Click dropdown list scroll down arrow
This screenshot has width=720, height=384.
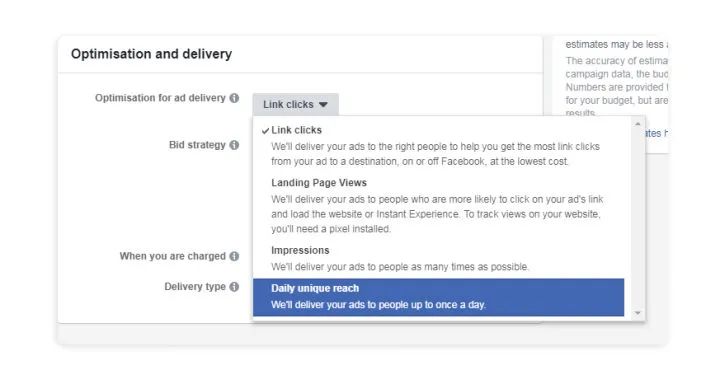pos(637,313)
